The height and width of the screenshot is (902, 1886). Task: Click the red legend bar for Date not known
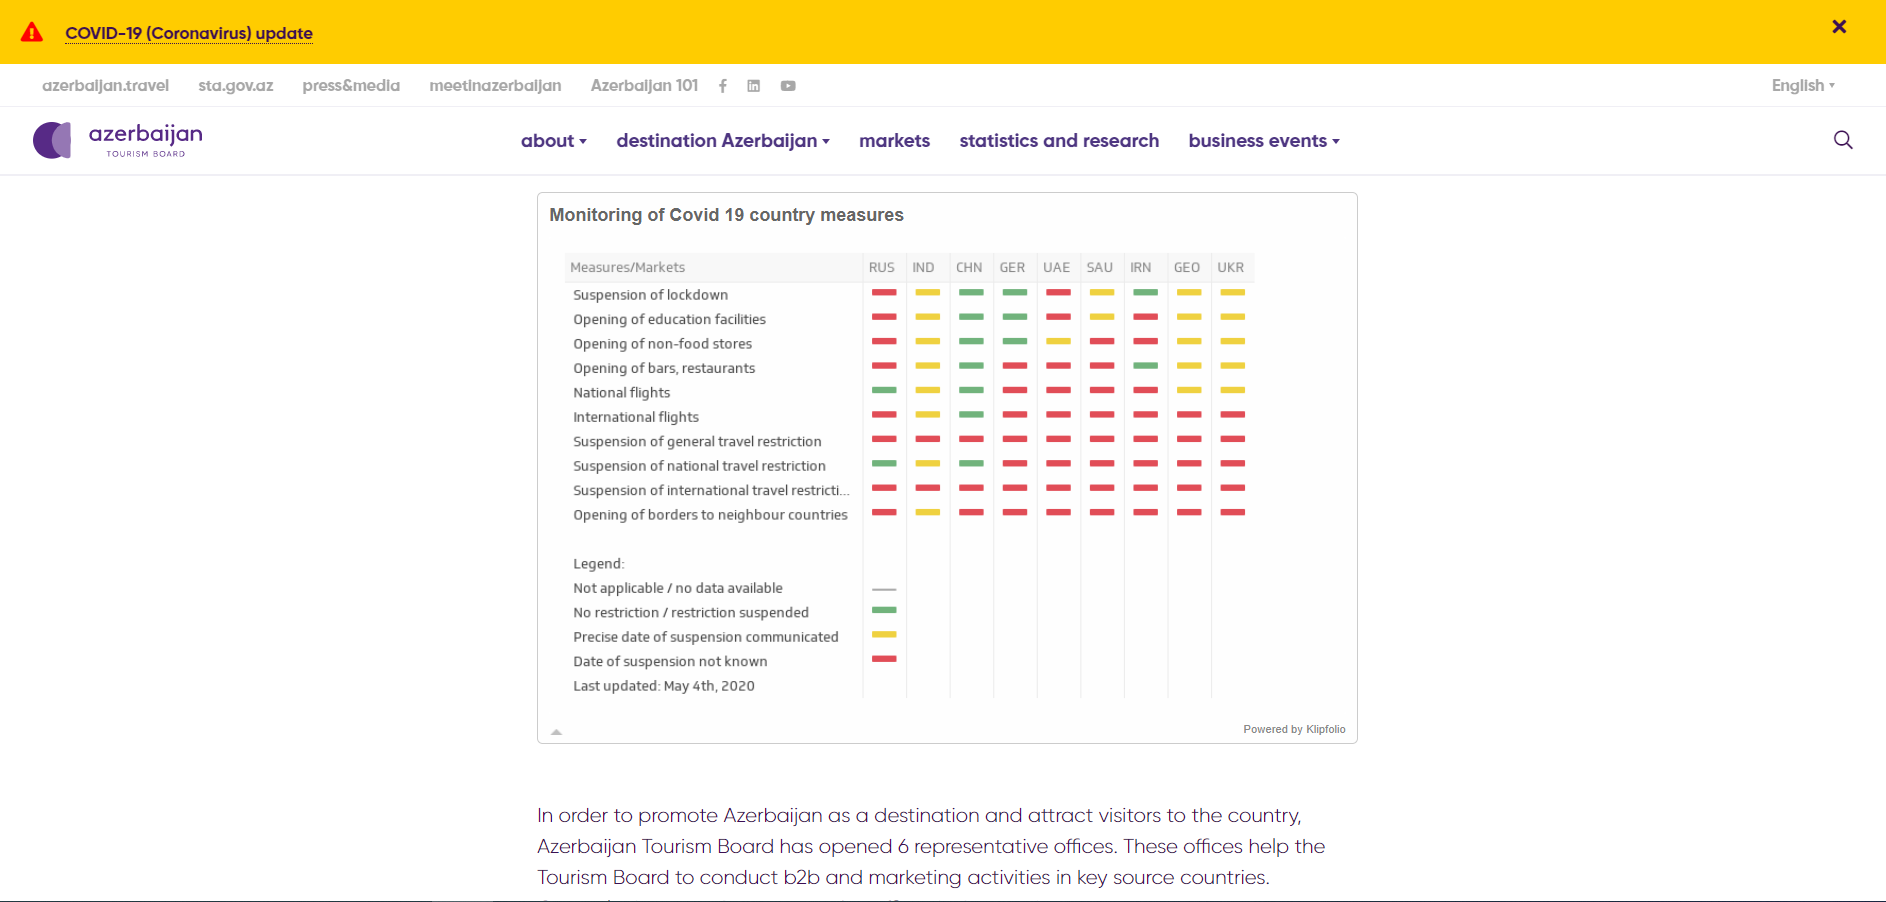coord(884,659)
